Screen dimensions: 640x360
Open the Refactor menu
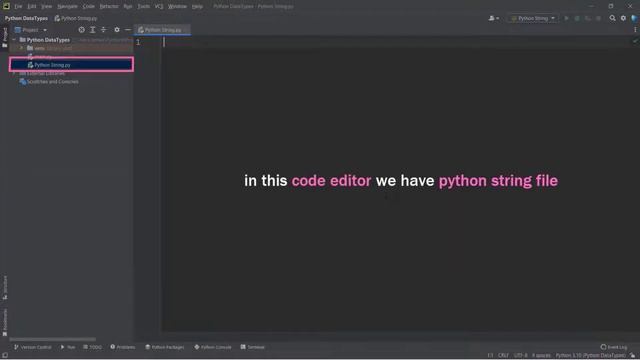coord(109,7)
